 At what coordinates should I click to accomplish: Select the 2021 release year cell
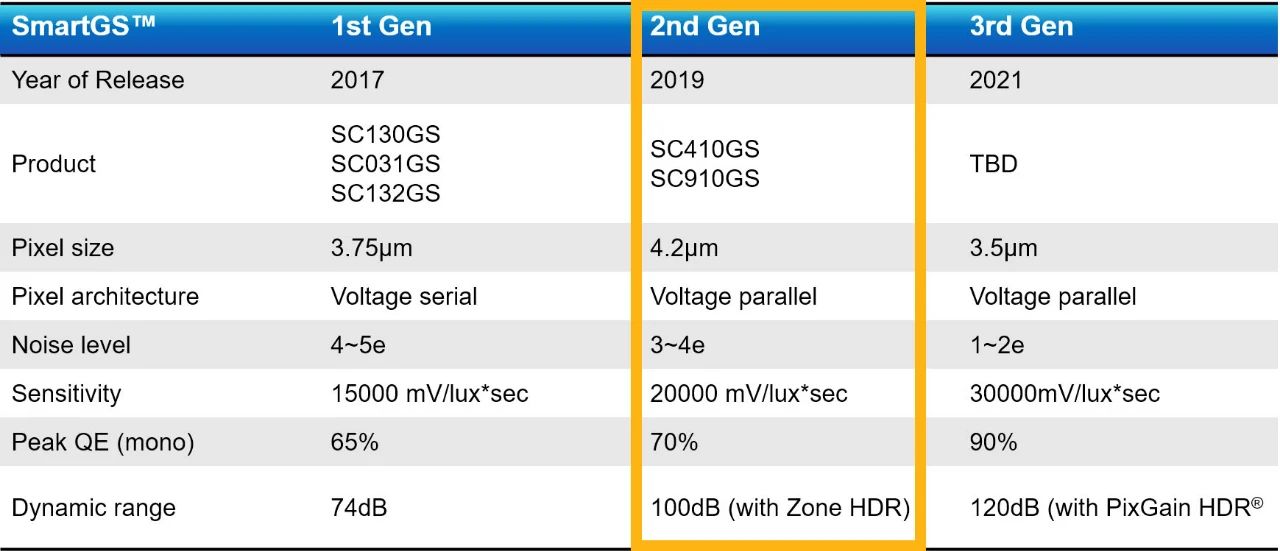pyautogui.click(x=996, y=80)
